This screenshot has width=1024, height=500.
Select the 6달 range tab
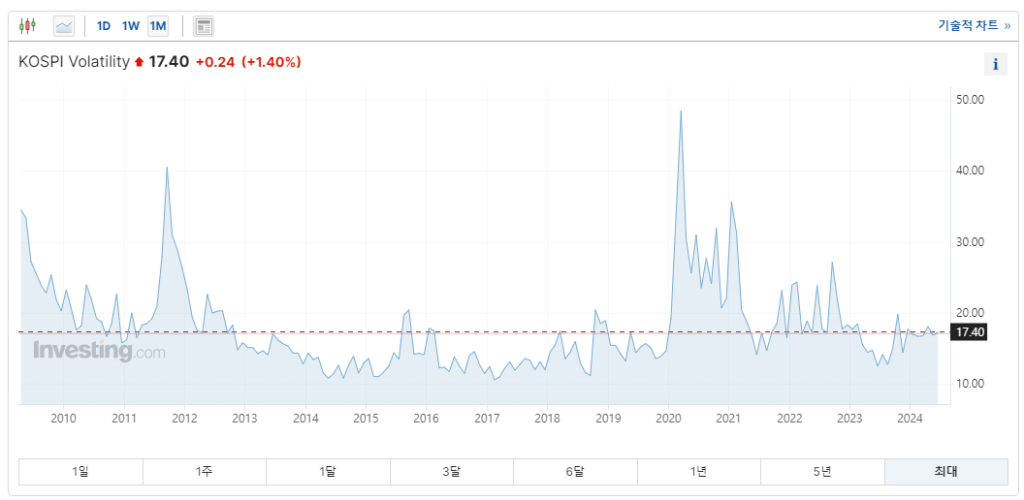(575, 471)
